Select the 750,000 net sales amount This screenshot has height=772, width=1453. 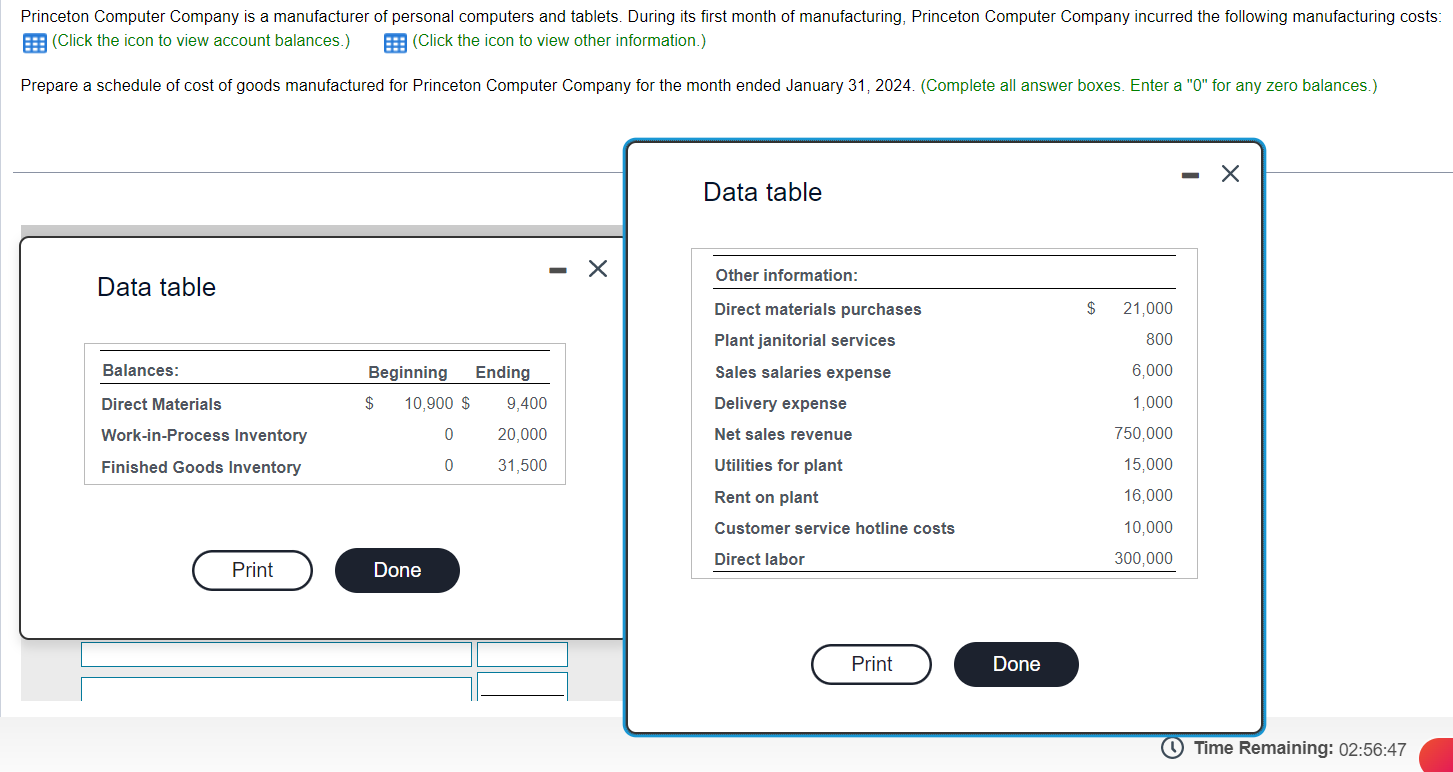(1144, 434)
